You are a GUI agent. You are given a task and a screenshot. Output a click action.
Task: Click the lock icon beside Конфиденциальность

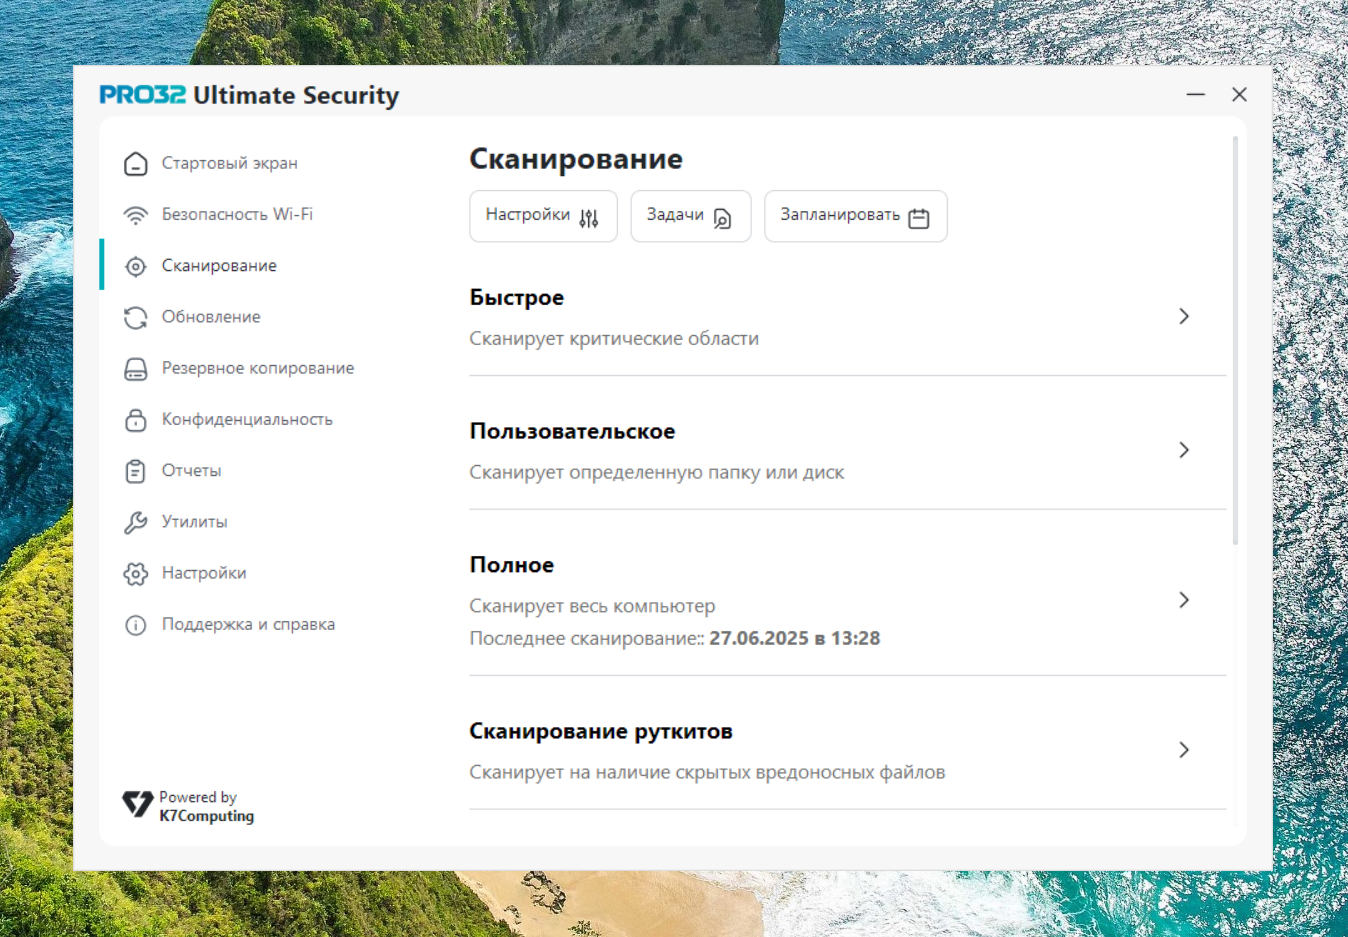pyautogui.click(x=136, y=420)
